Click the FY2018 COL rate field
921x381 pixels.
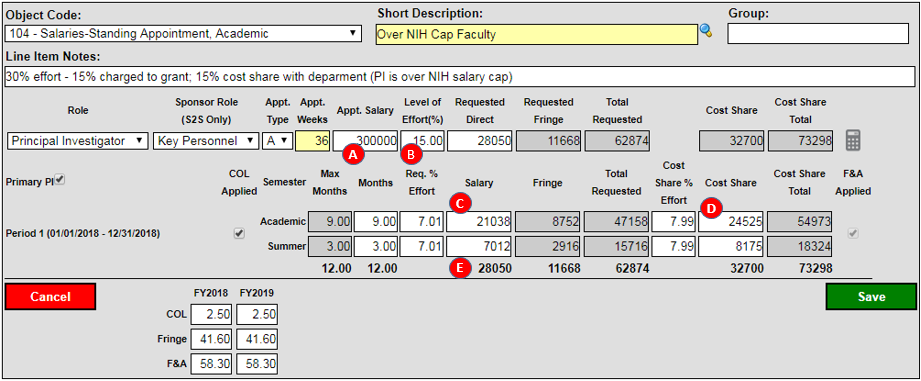212,314
